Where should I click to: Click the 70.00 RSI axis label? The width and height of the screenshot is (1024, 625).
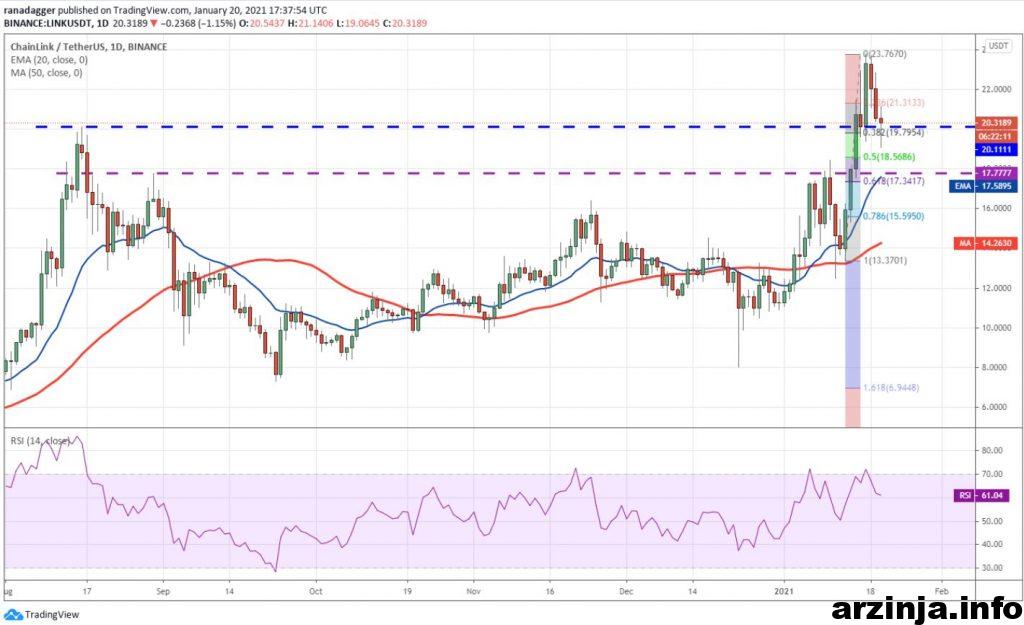pos(991,474)
